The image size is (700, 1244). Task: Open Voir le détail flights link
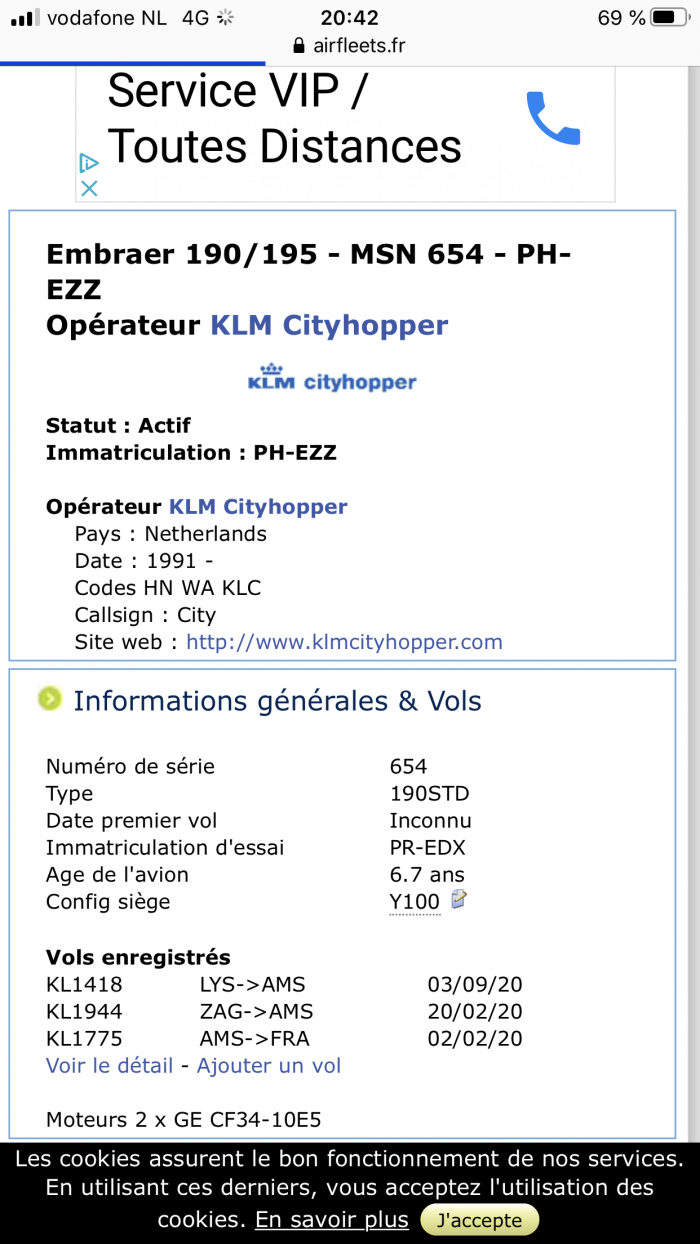click(x=109, y=1066)
